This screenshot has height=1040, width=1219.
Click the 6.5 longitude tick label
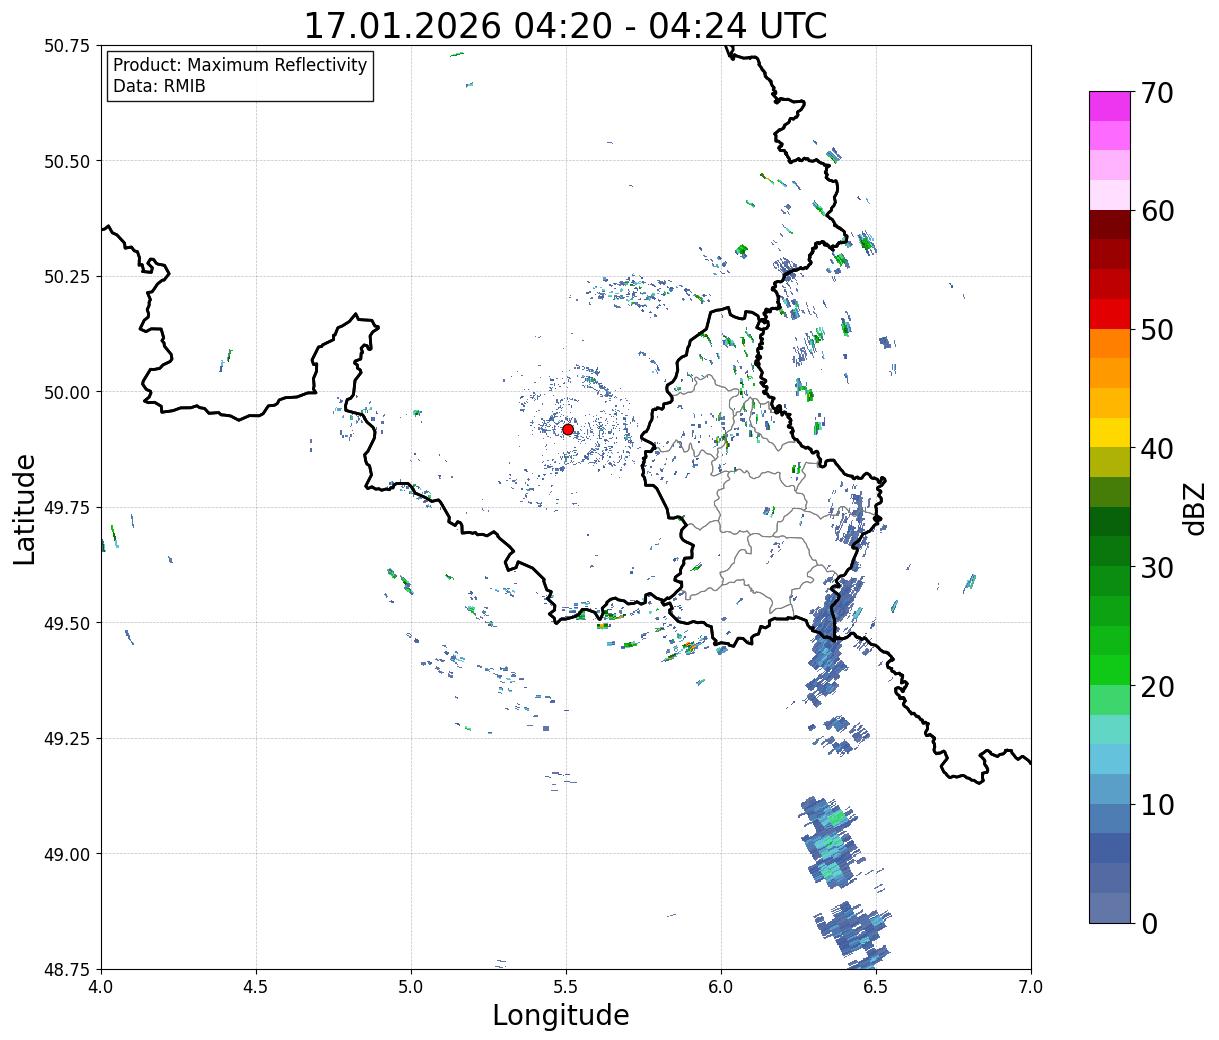click(x=876, y=987)
